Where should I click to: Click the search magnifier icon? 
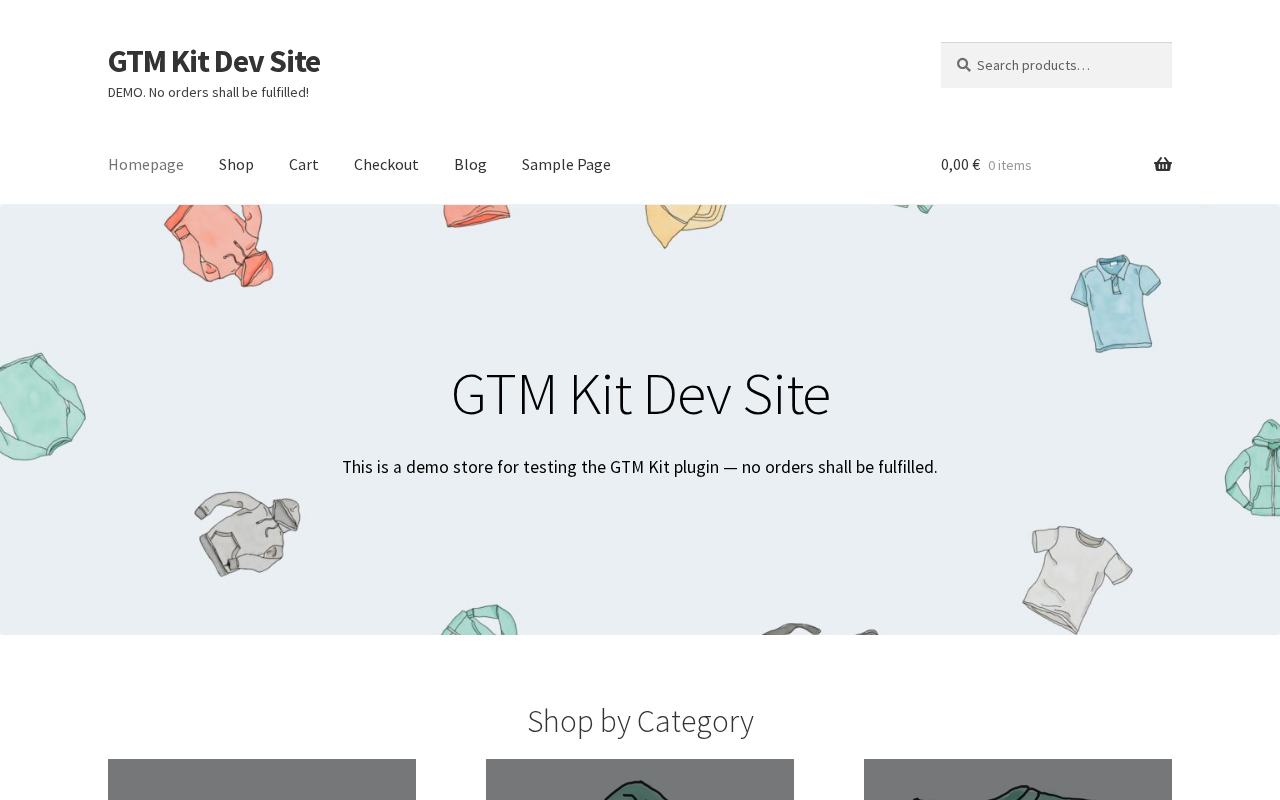(964, 65)
